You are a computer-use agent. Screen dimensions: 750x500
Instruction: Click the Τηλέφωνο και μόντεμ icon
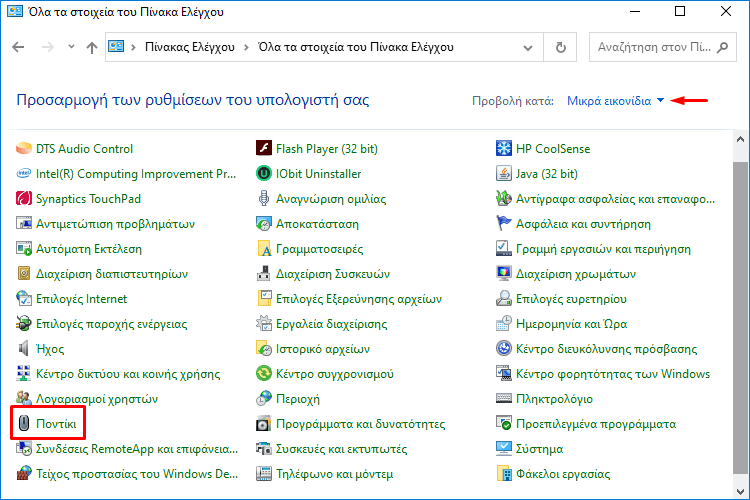point(264,474)
